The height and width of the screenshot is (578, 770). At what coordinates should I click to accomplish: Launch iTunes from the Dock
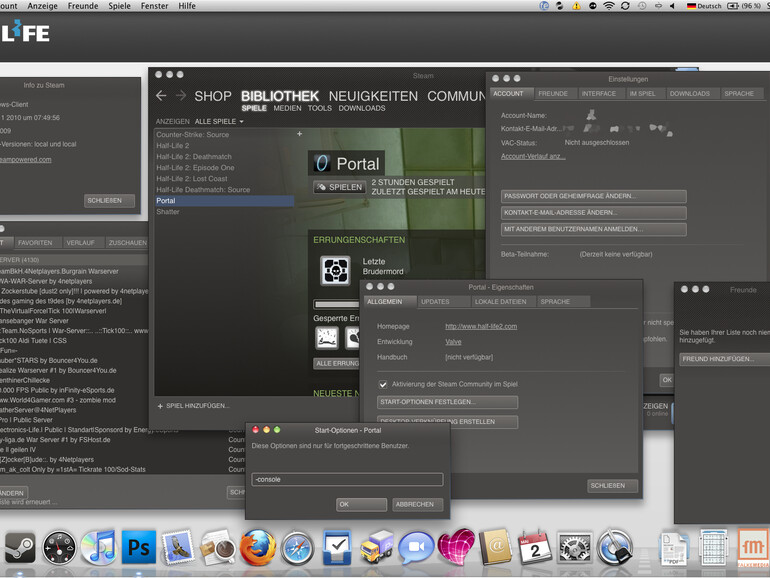[98, 548]
